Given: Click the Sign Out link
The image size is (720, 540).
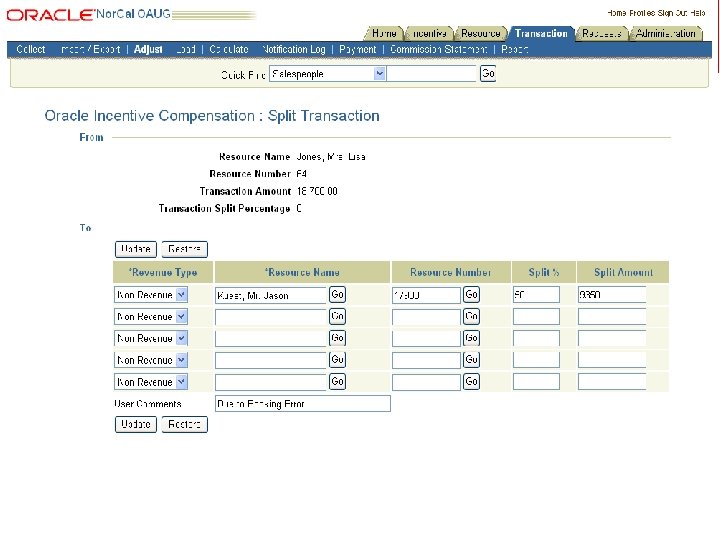Looking at the screenshot, I should click(672, 13).
